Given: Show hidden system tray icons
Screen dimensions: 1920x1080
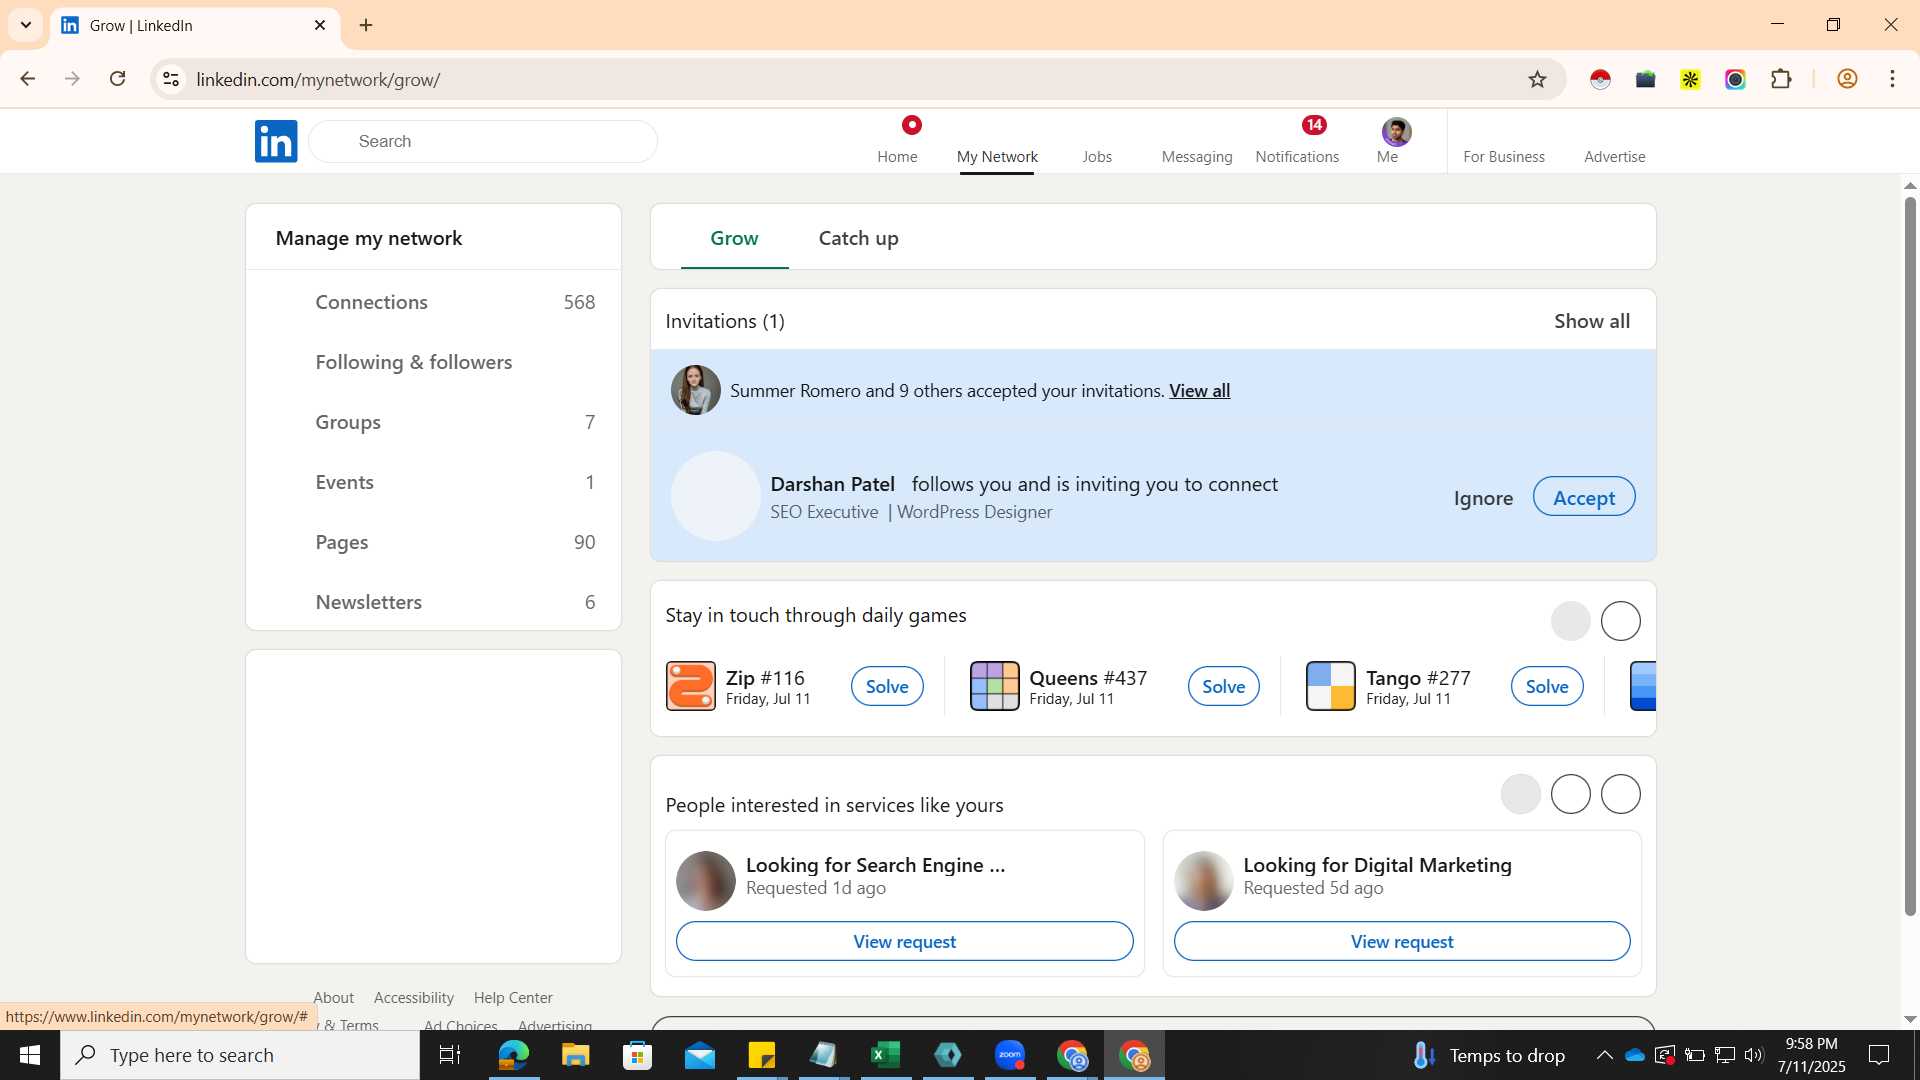Looking at the screenshot, I should pyautogui.click(x=1604, y=1055).
